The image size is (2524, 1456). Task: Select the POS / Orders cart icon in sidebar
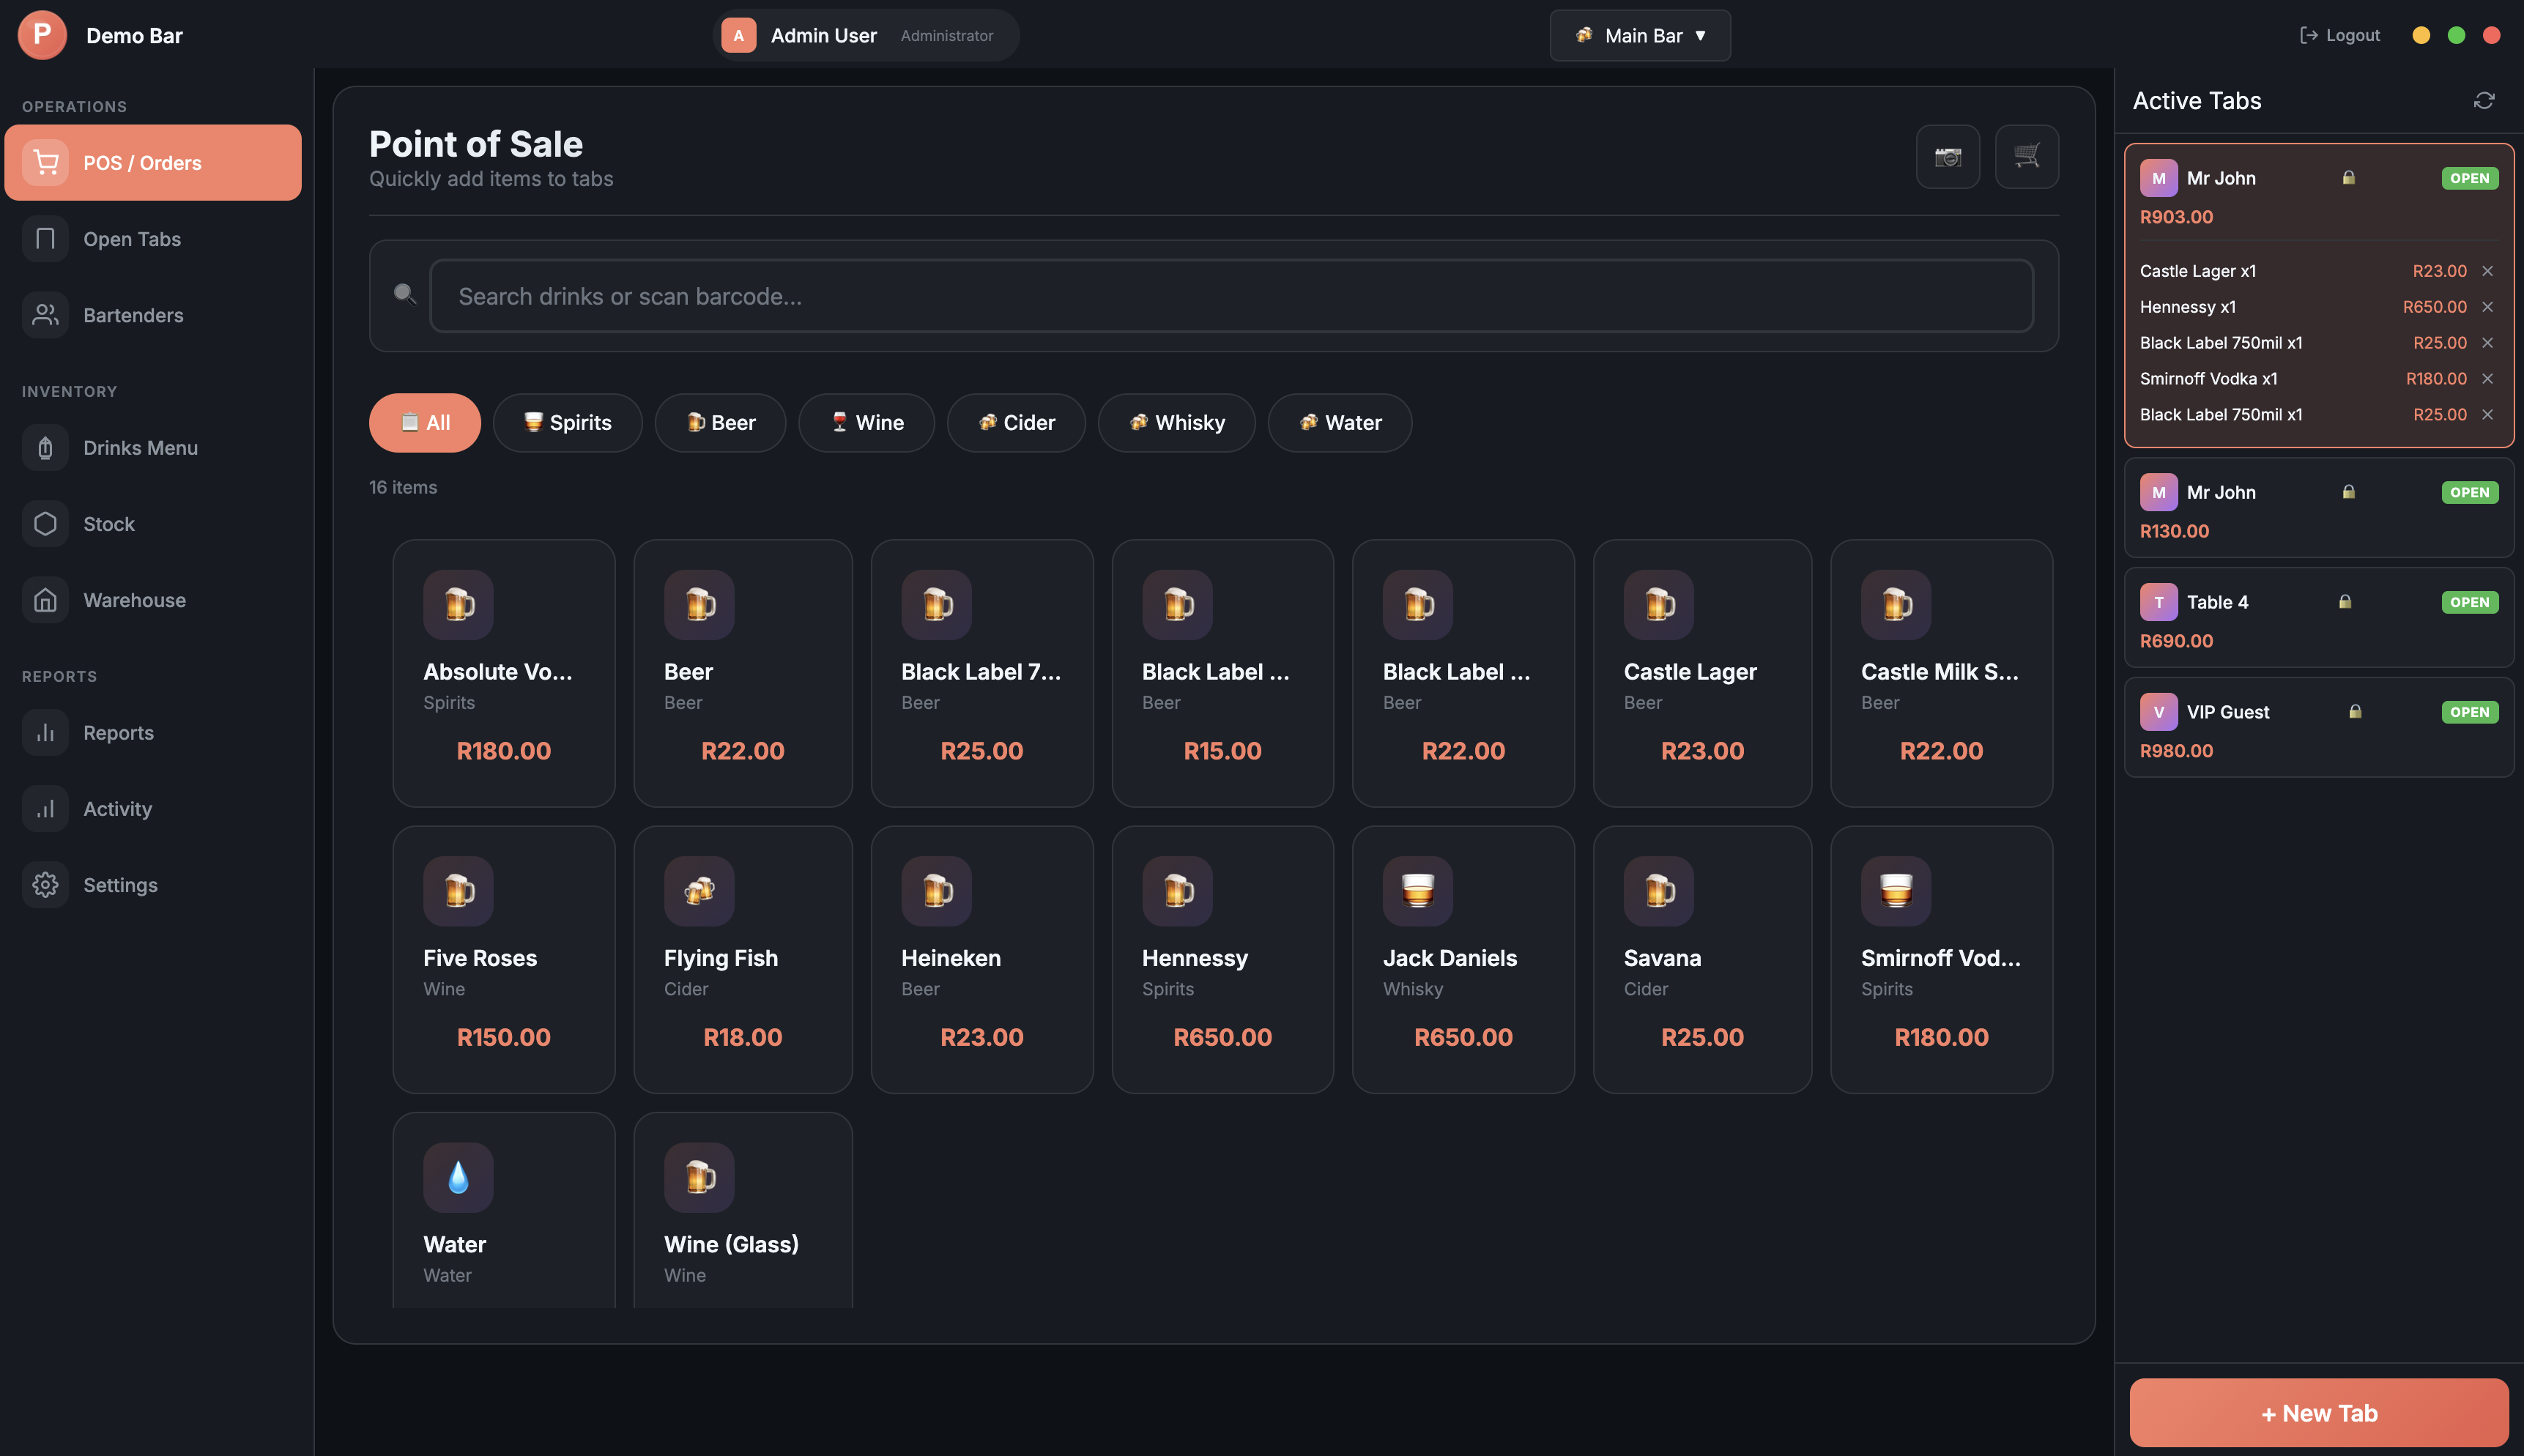coord(45,162)
